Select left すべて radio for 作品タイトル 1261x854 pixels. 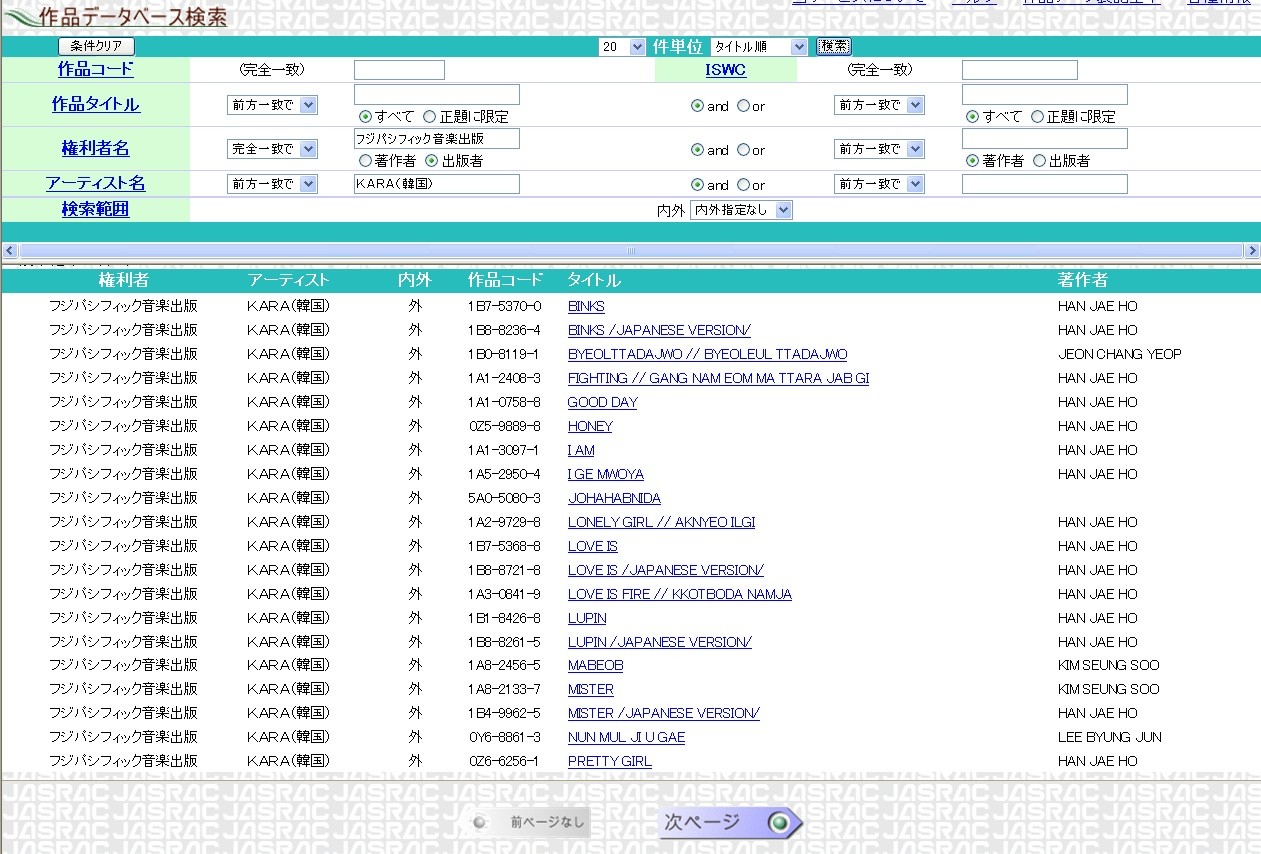[x=365, y=117]
